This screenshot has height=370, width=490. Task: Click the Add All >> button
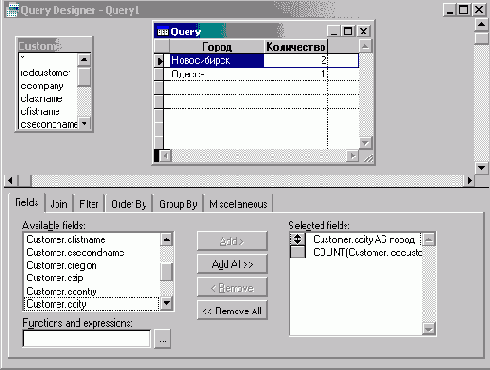click(232, 264)
